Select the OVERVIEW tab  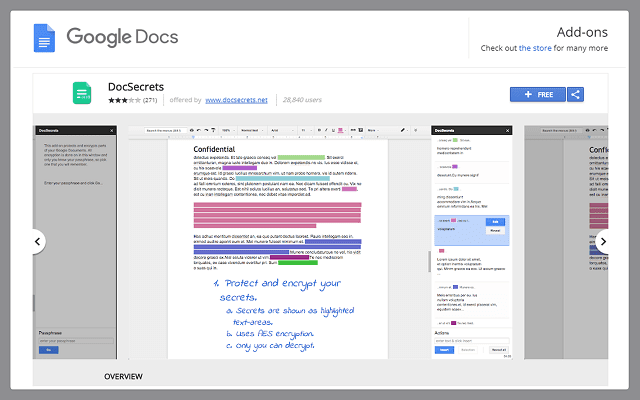point(123,376)
